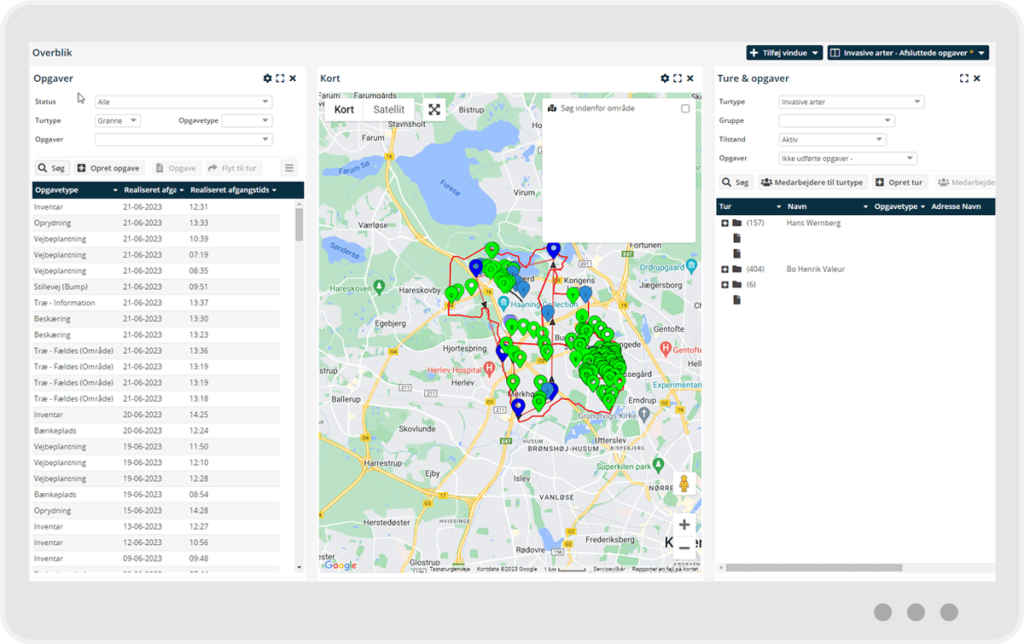Click the folder icon beside (404)
The width and height of the screenshot is (1024, 644).
(x=737, y=269)
